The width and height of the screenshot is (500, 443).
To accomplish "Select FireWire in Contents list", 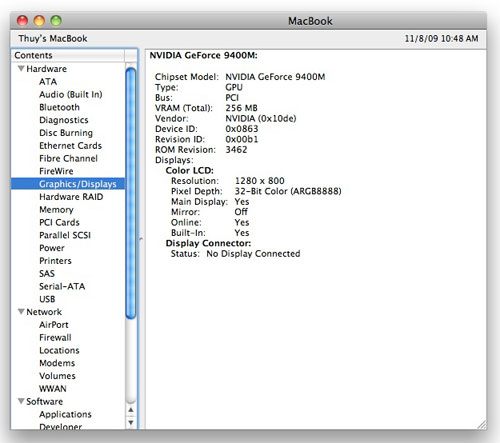I will 56,171.
